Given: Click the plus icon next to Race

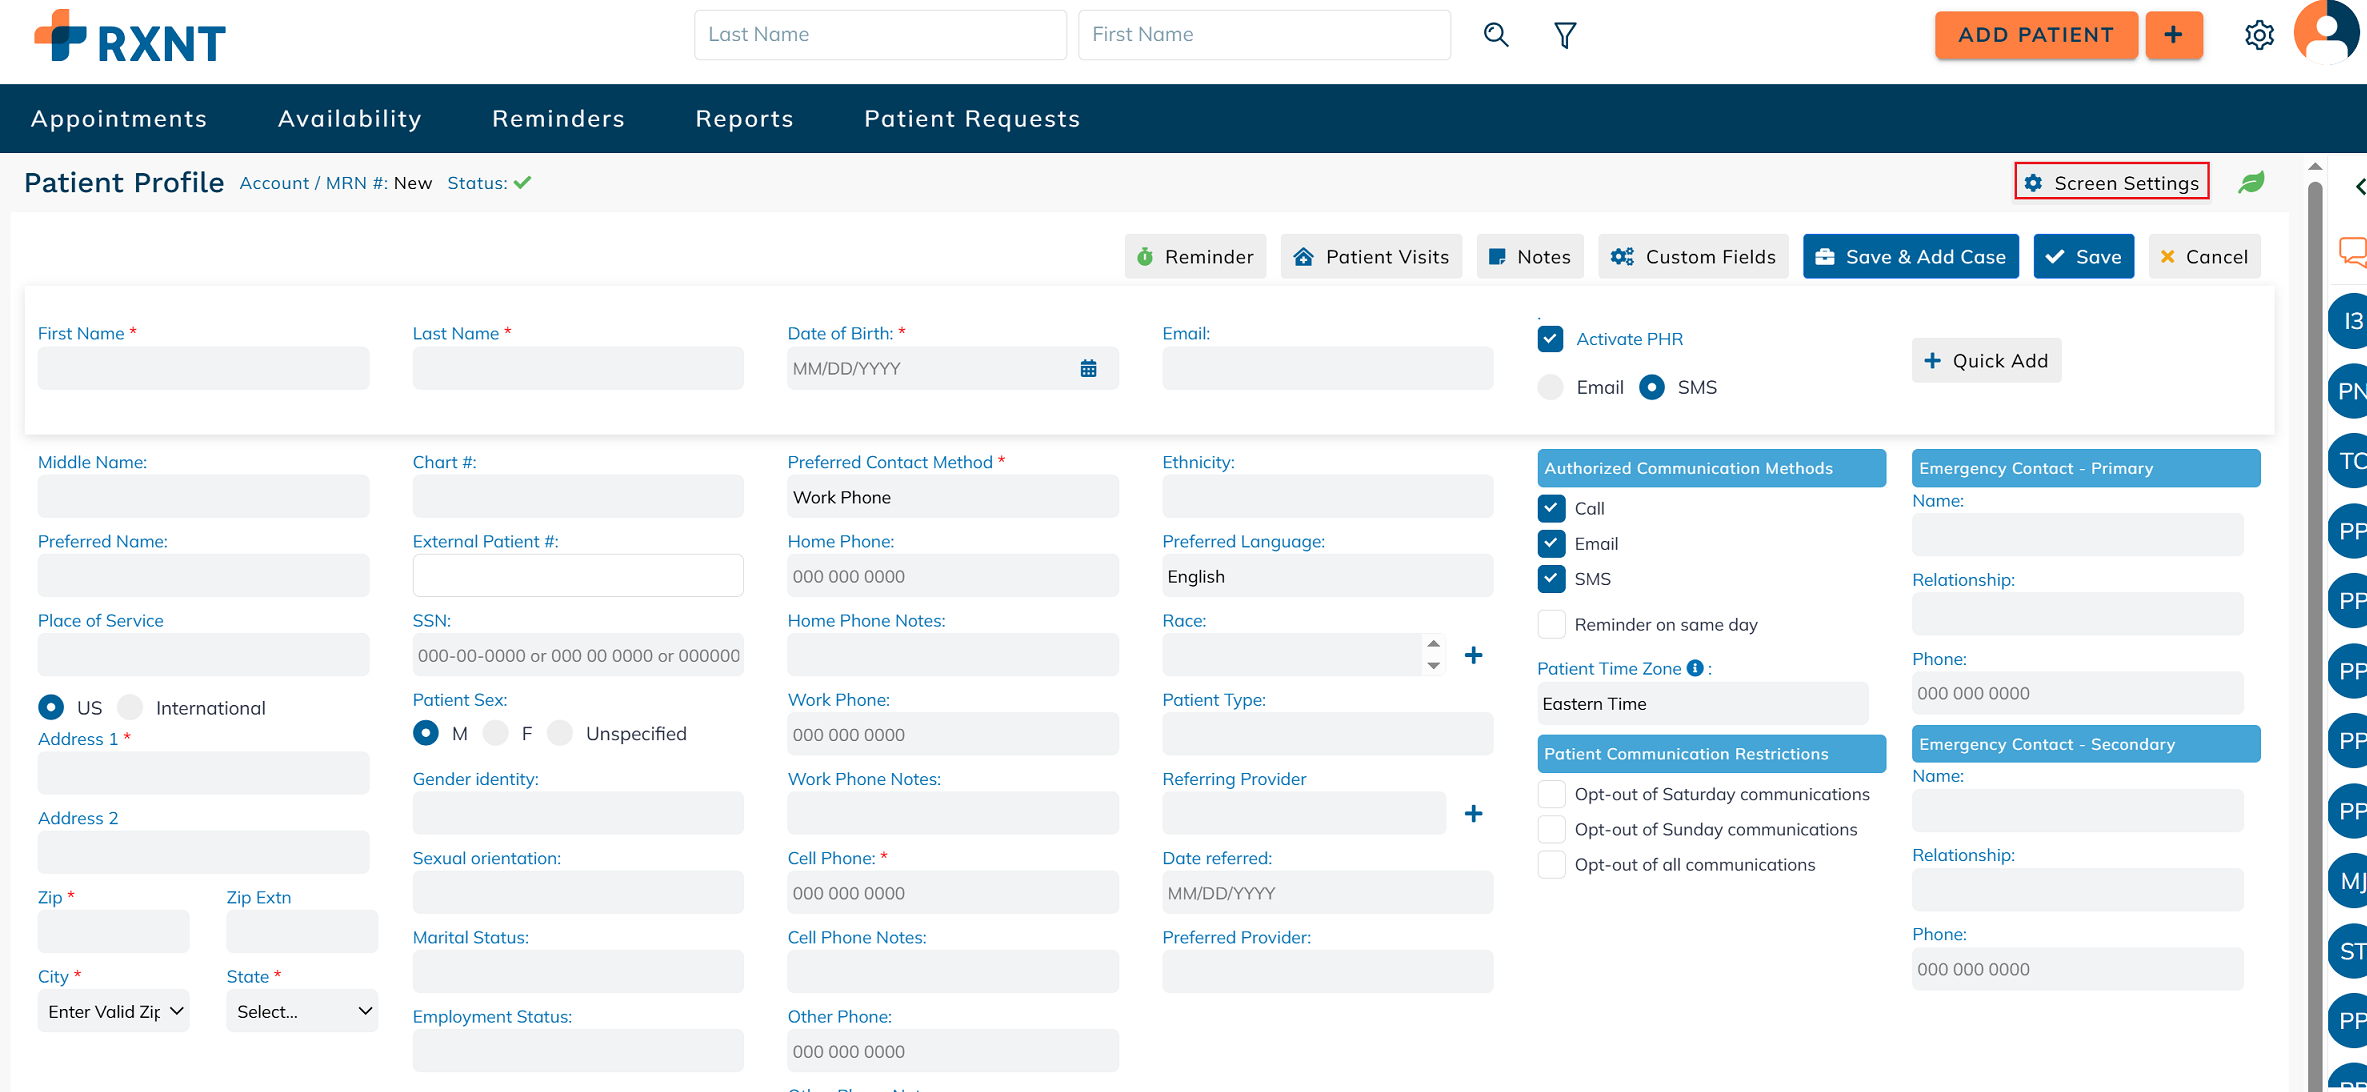Looking at the screenshot, I should coord(1473,655).
